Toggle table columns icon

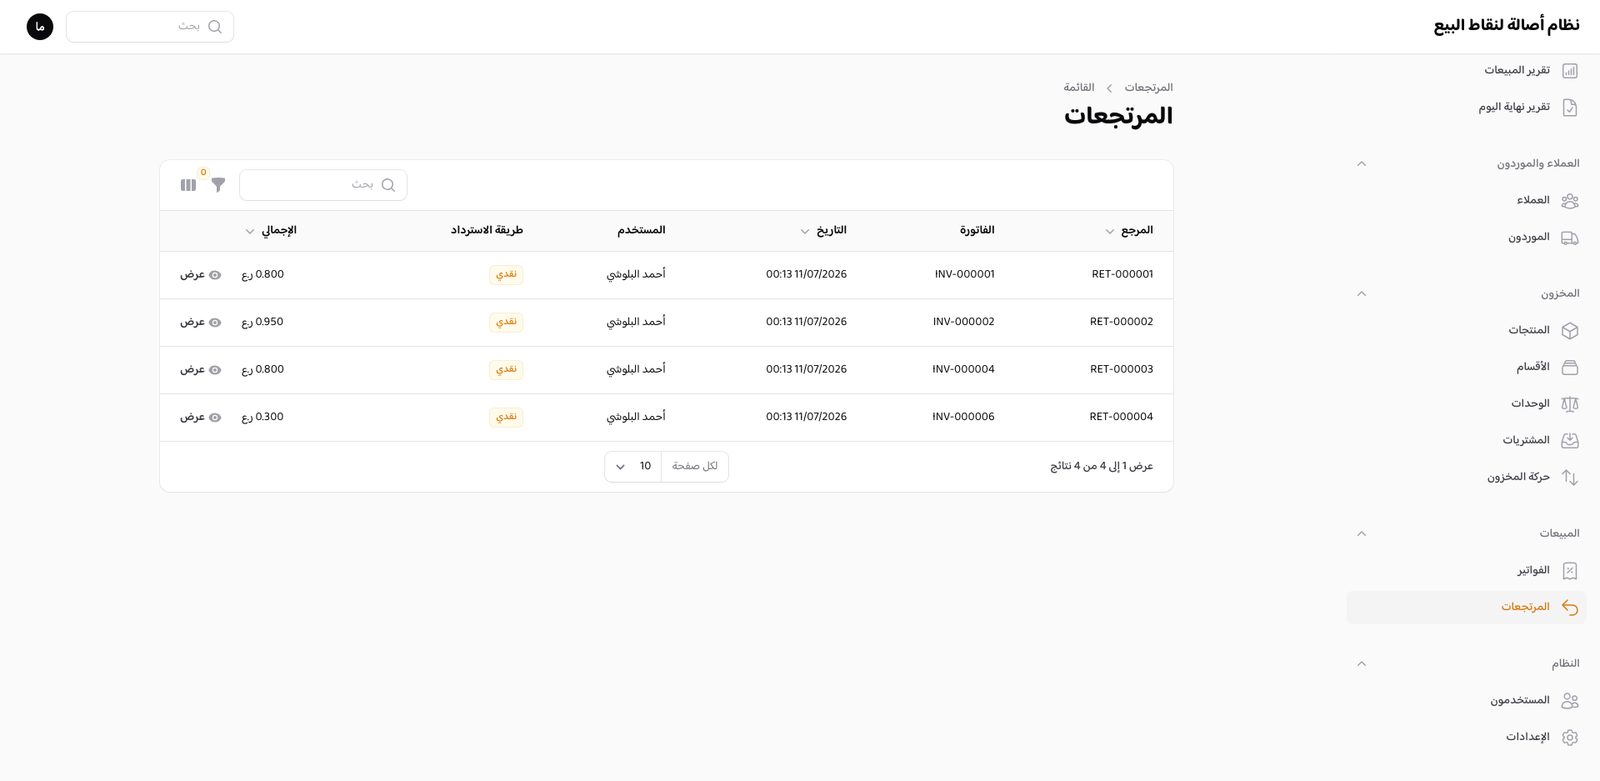click(188, 185)
